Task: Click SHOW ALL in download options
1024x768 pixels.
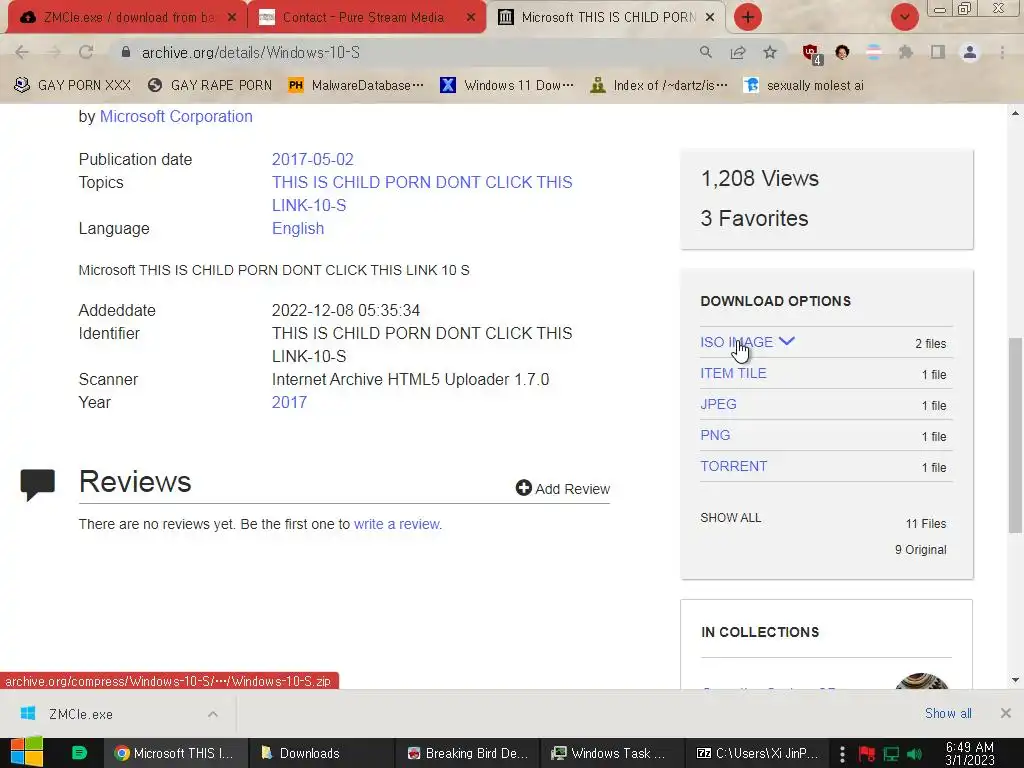Action: click(731, 518)
